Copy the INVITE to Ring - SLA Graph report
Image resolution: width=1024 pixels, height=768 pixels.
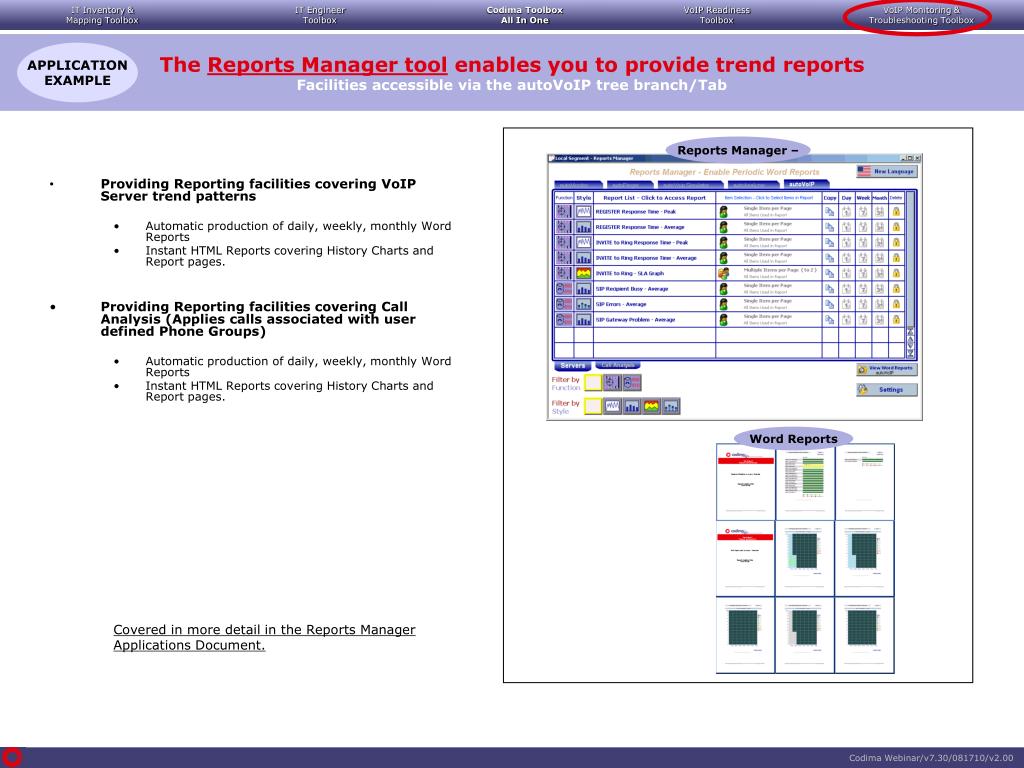[x=829, y=274]
